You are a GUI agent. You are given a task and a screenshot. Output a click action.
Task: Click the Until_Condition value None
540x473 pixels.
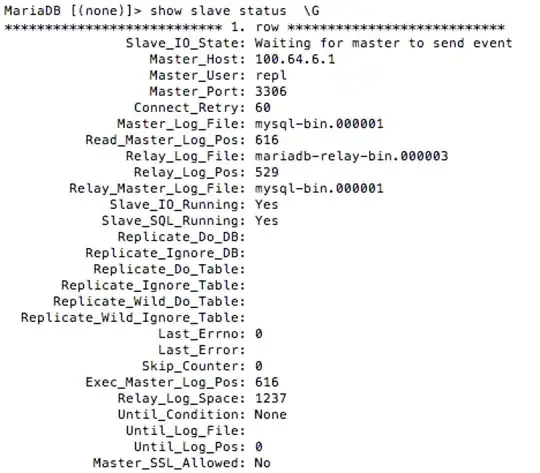click(270, 414)
